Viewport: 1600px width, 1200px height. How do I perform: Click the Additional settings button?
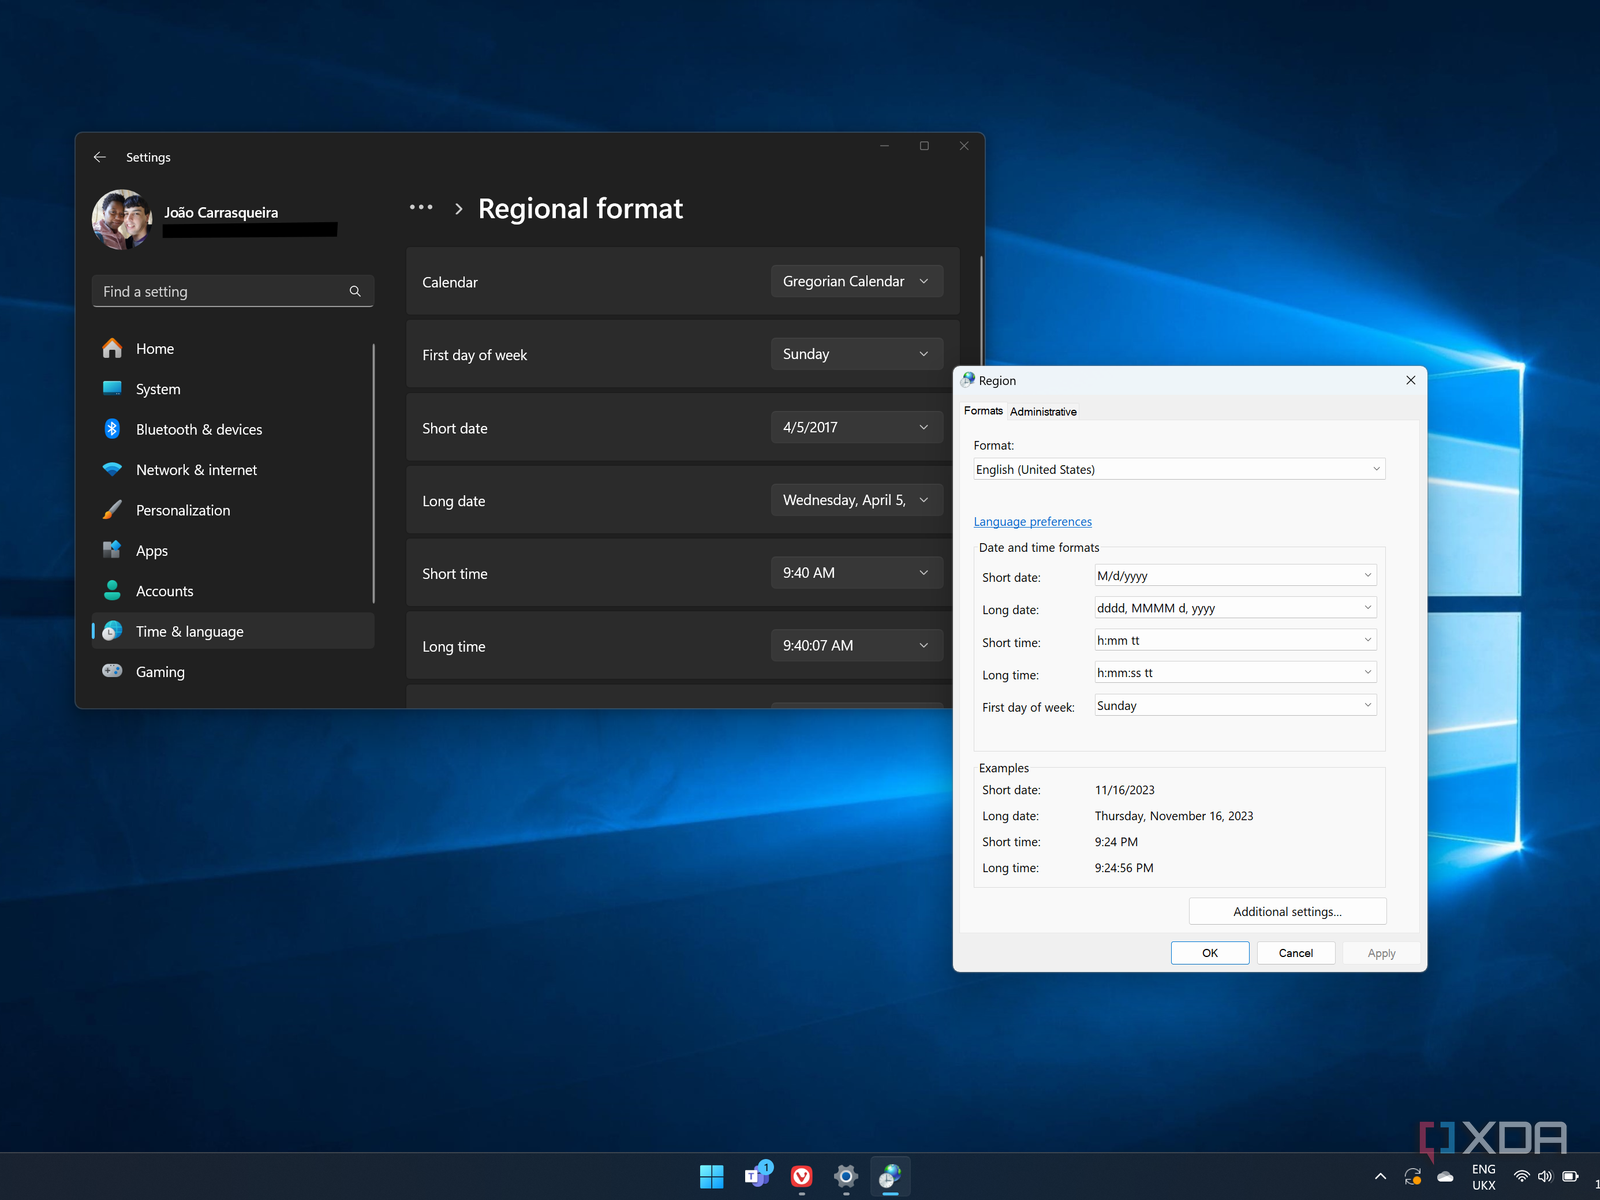coord(1287,911)
